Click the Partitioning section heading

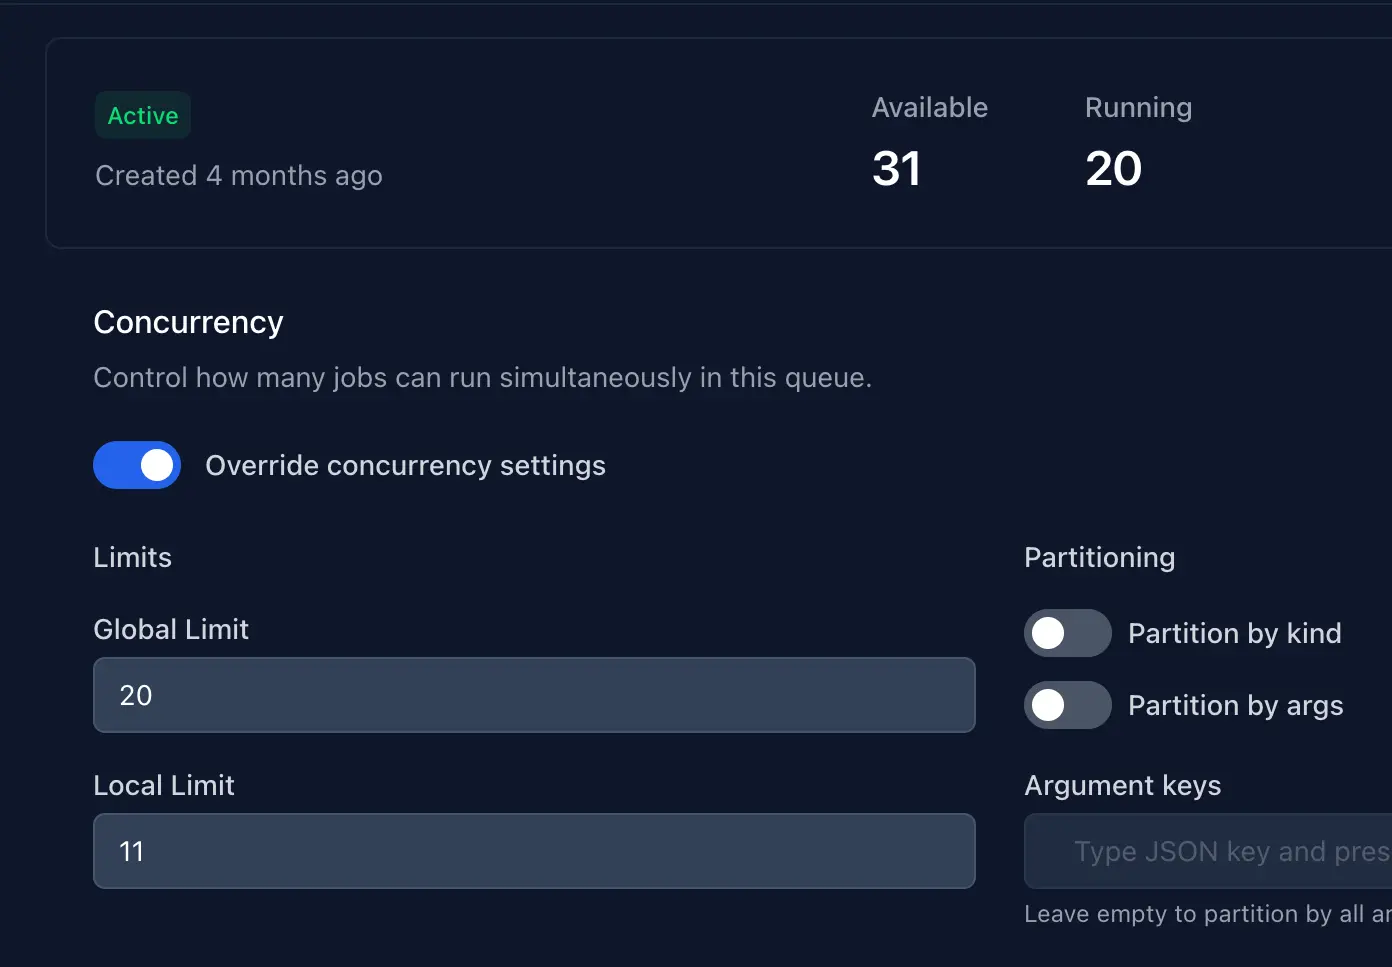coord(1099,557)
